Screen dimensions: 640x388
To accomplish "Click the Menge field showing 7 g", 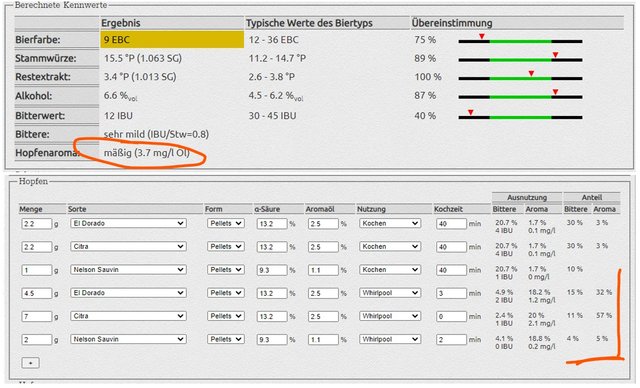I will [x=37, y=317].
